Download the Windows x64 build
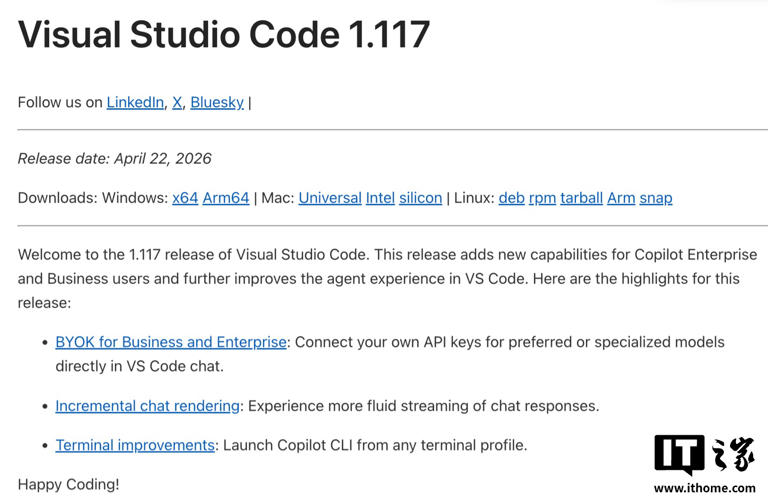 [x=185, y=198]
